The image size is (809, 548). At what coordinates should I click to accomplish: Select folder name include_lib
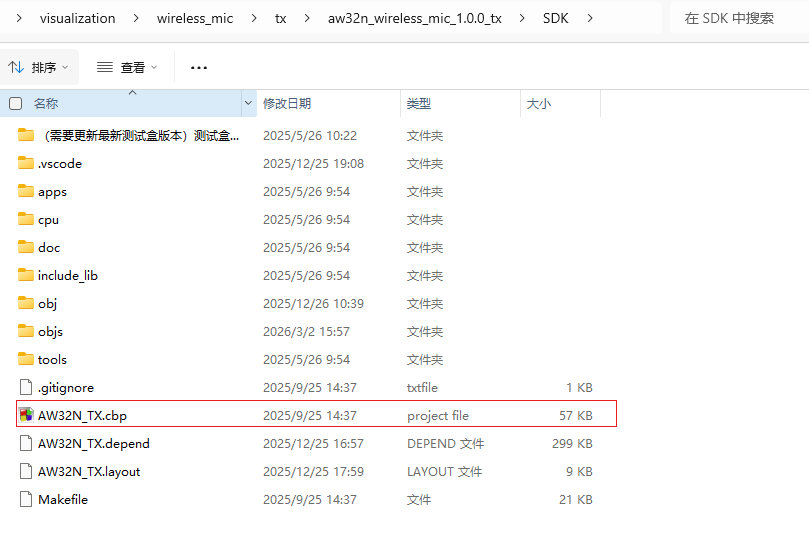click(x=68, y=276)
